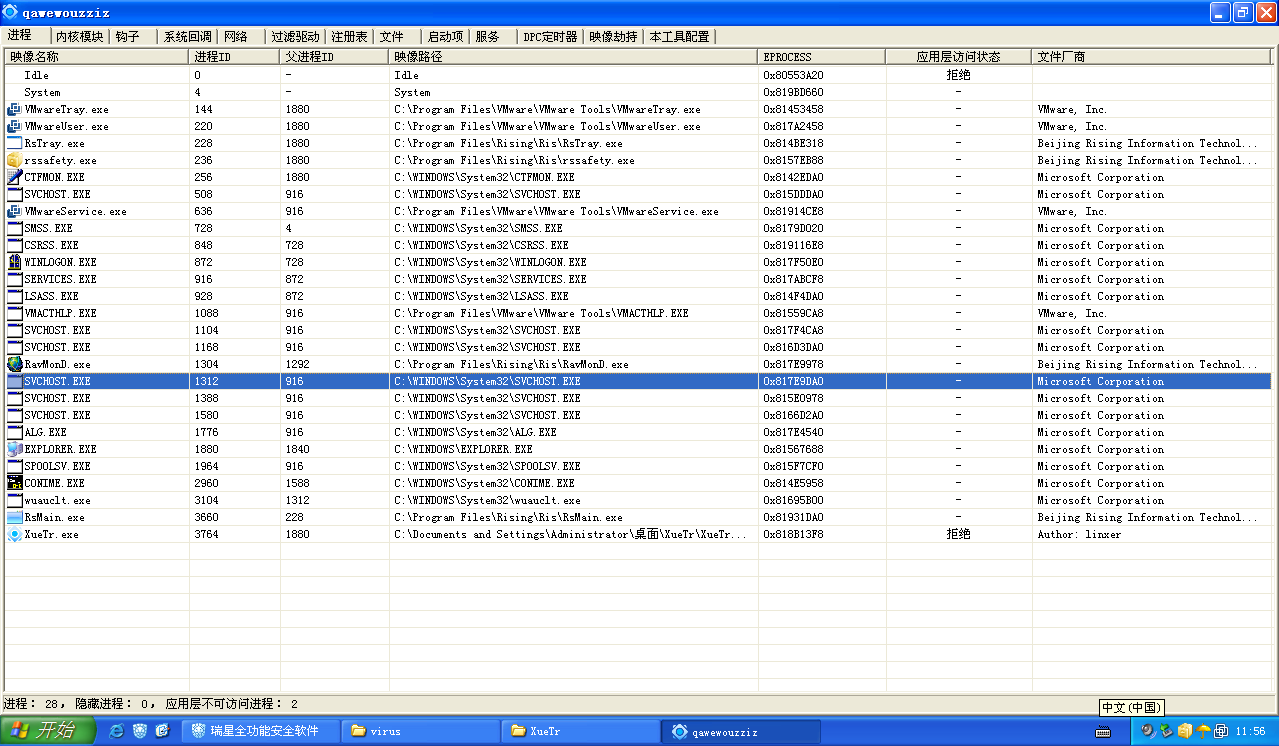Open the 网络 tab
Screen dimensions: 1279x746
[241, 37]
